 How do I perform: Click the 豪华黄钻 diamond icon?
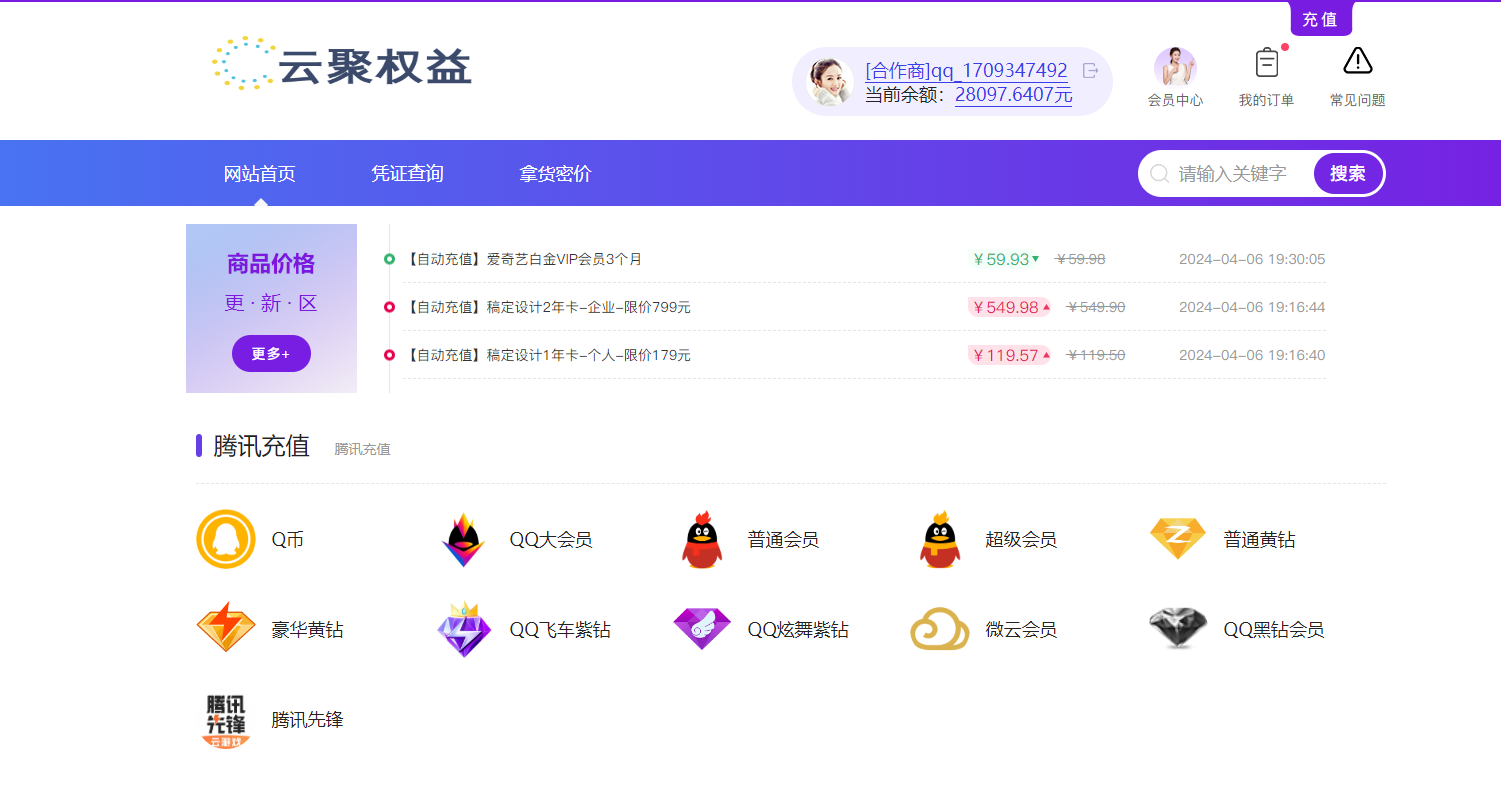(226, 629)
